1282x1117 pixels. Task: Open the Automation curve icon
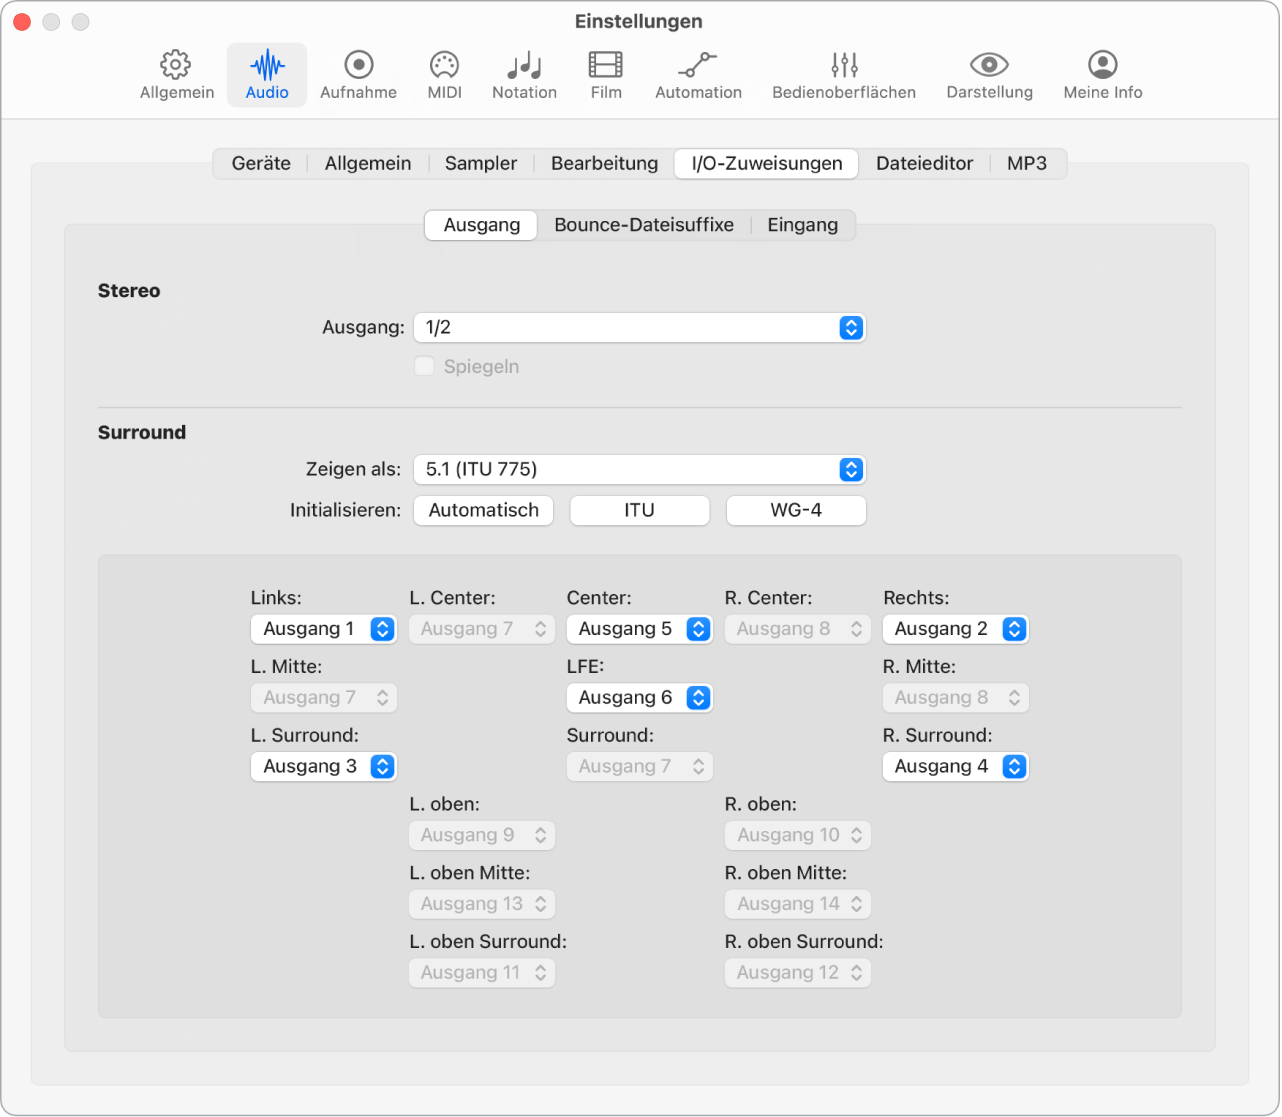[698, 65]
